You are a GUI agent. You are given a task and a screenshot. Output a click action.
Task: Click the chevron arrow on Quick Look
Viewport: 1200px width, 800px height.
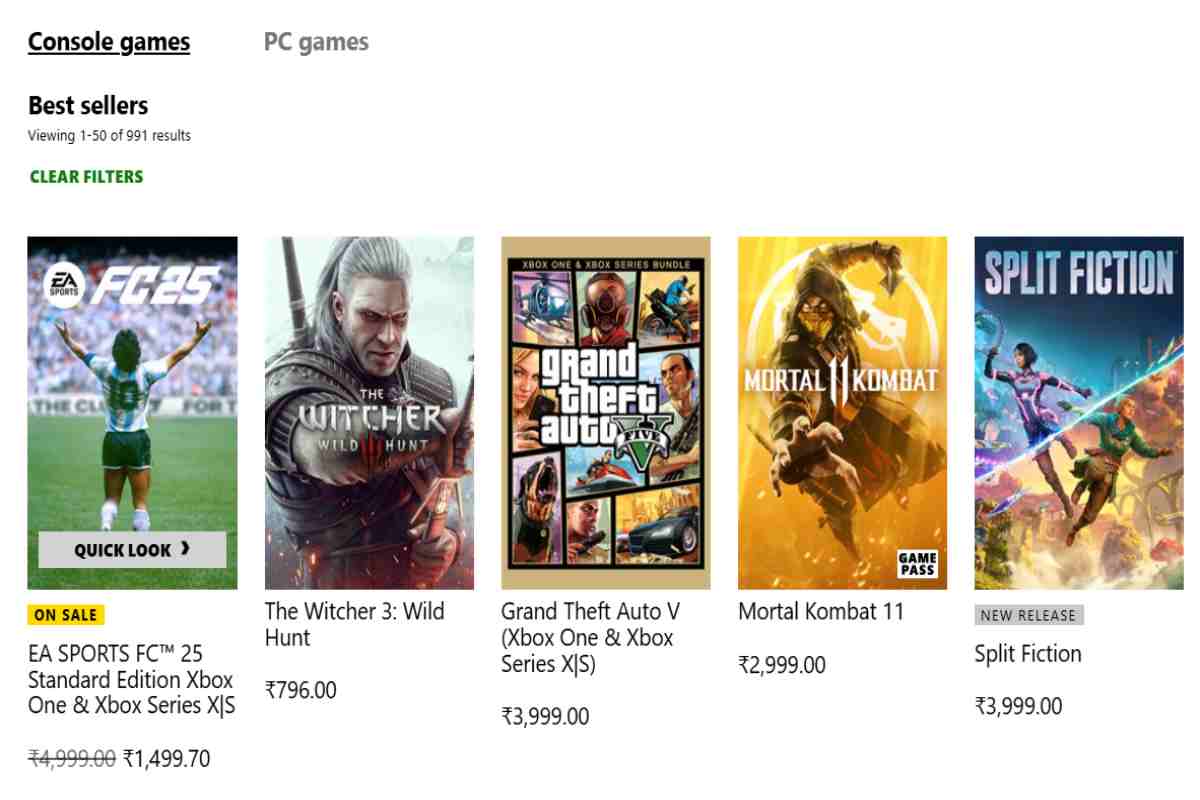pos(185,550)
